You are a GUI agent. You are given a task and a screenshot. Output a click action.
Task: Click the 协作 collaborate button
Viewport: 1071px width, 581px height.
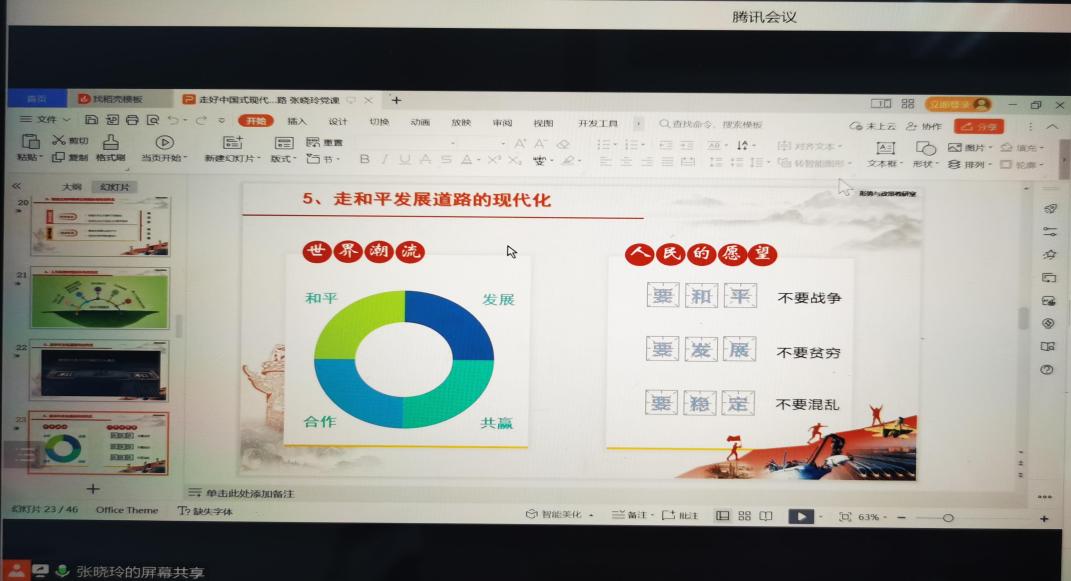coord(924,126)
